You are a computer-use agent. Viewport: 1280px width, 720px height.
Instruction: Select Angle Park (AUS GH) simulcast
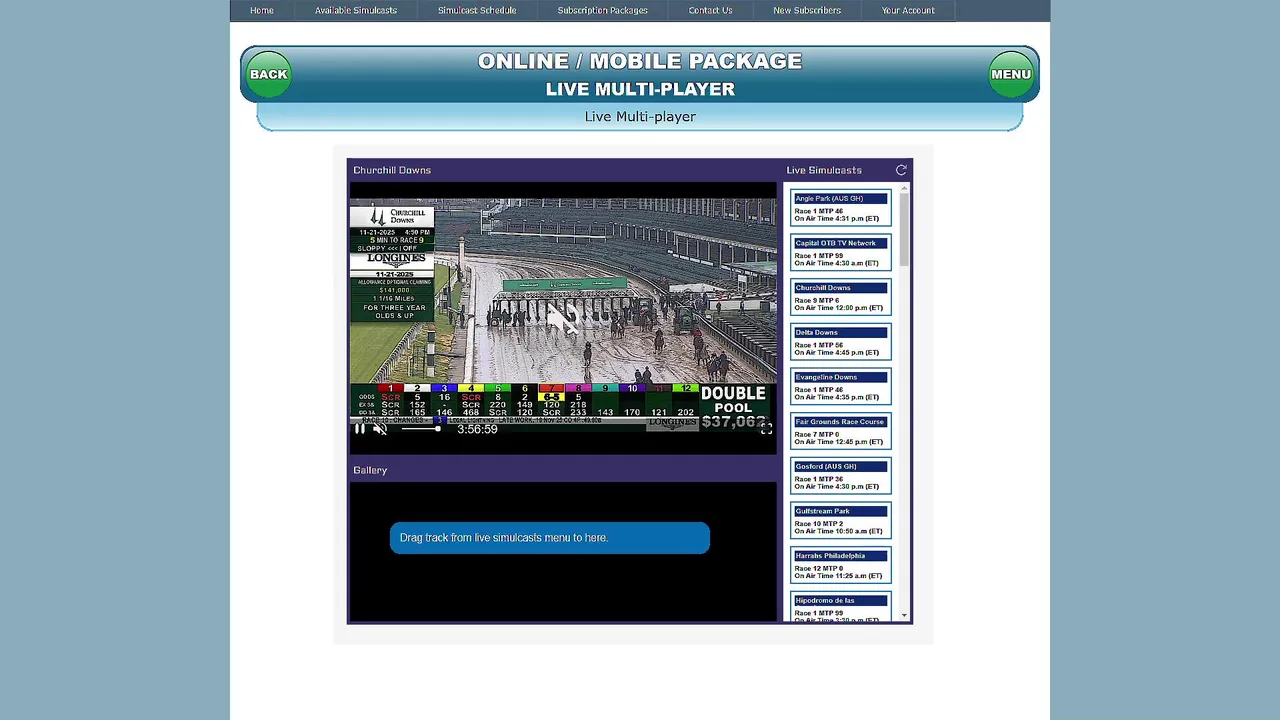(841, 208)
